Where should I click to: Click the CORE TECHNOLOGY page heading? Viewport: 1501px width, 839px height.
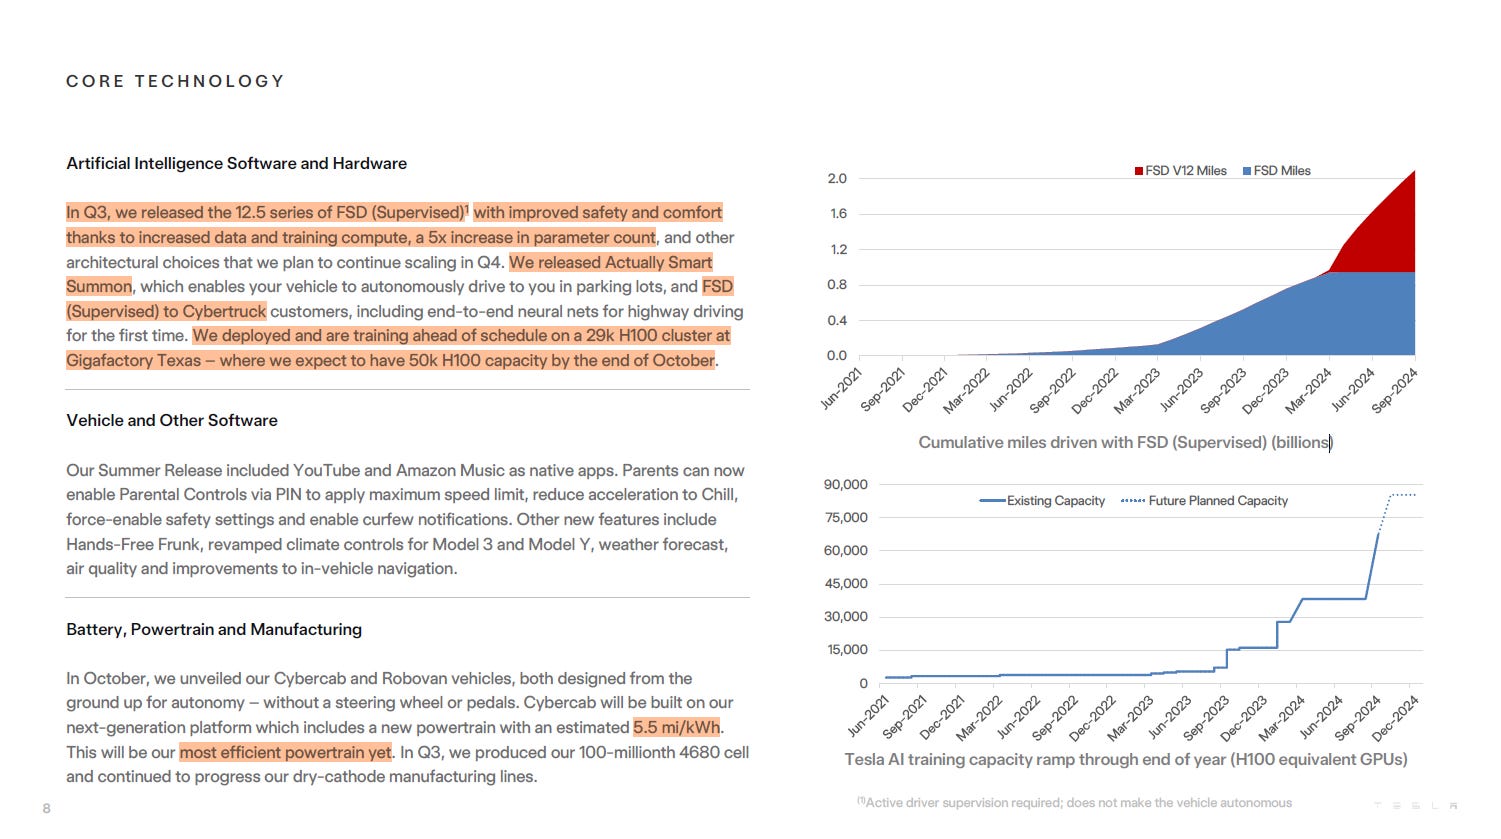tap(175, 81)
